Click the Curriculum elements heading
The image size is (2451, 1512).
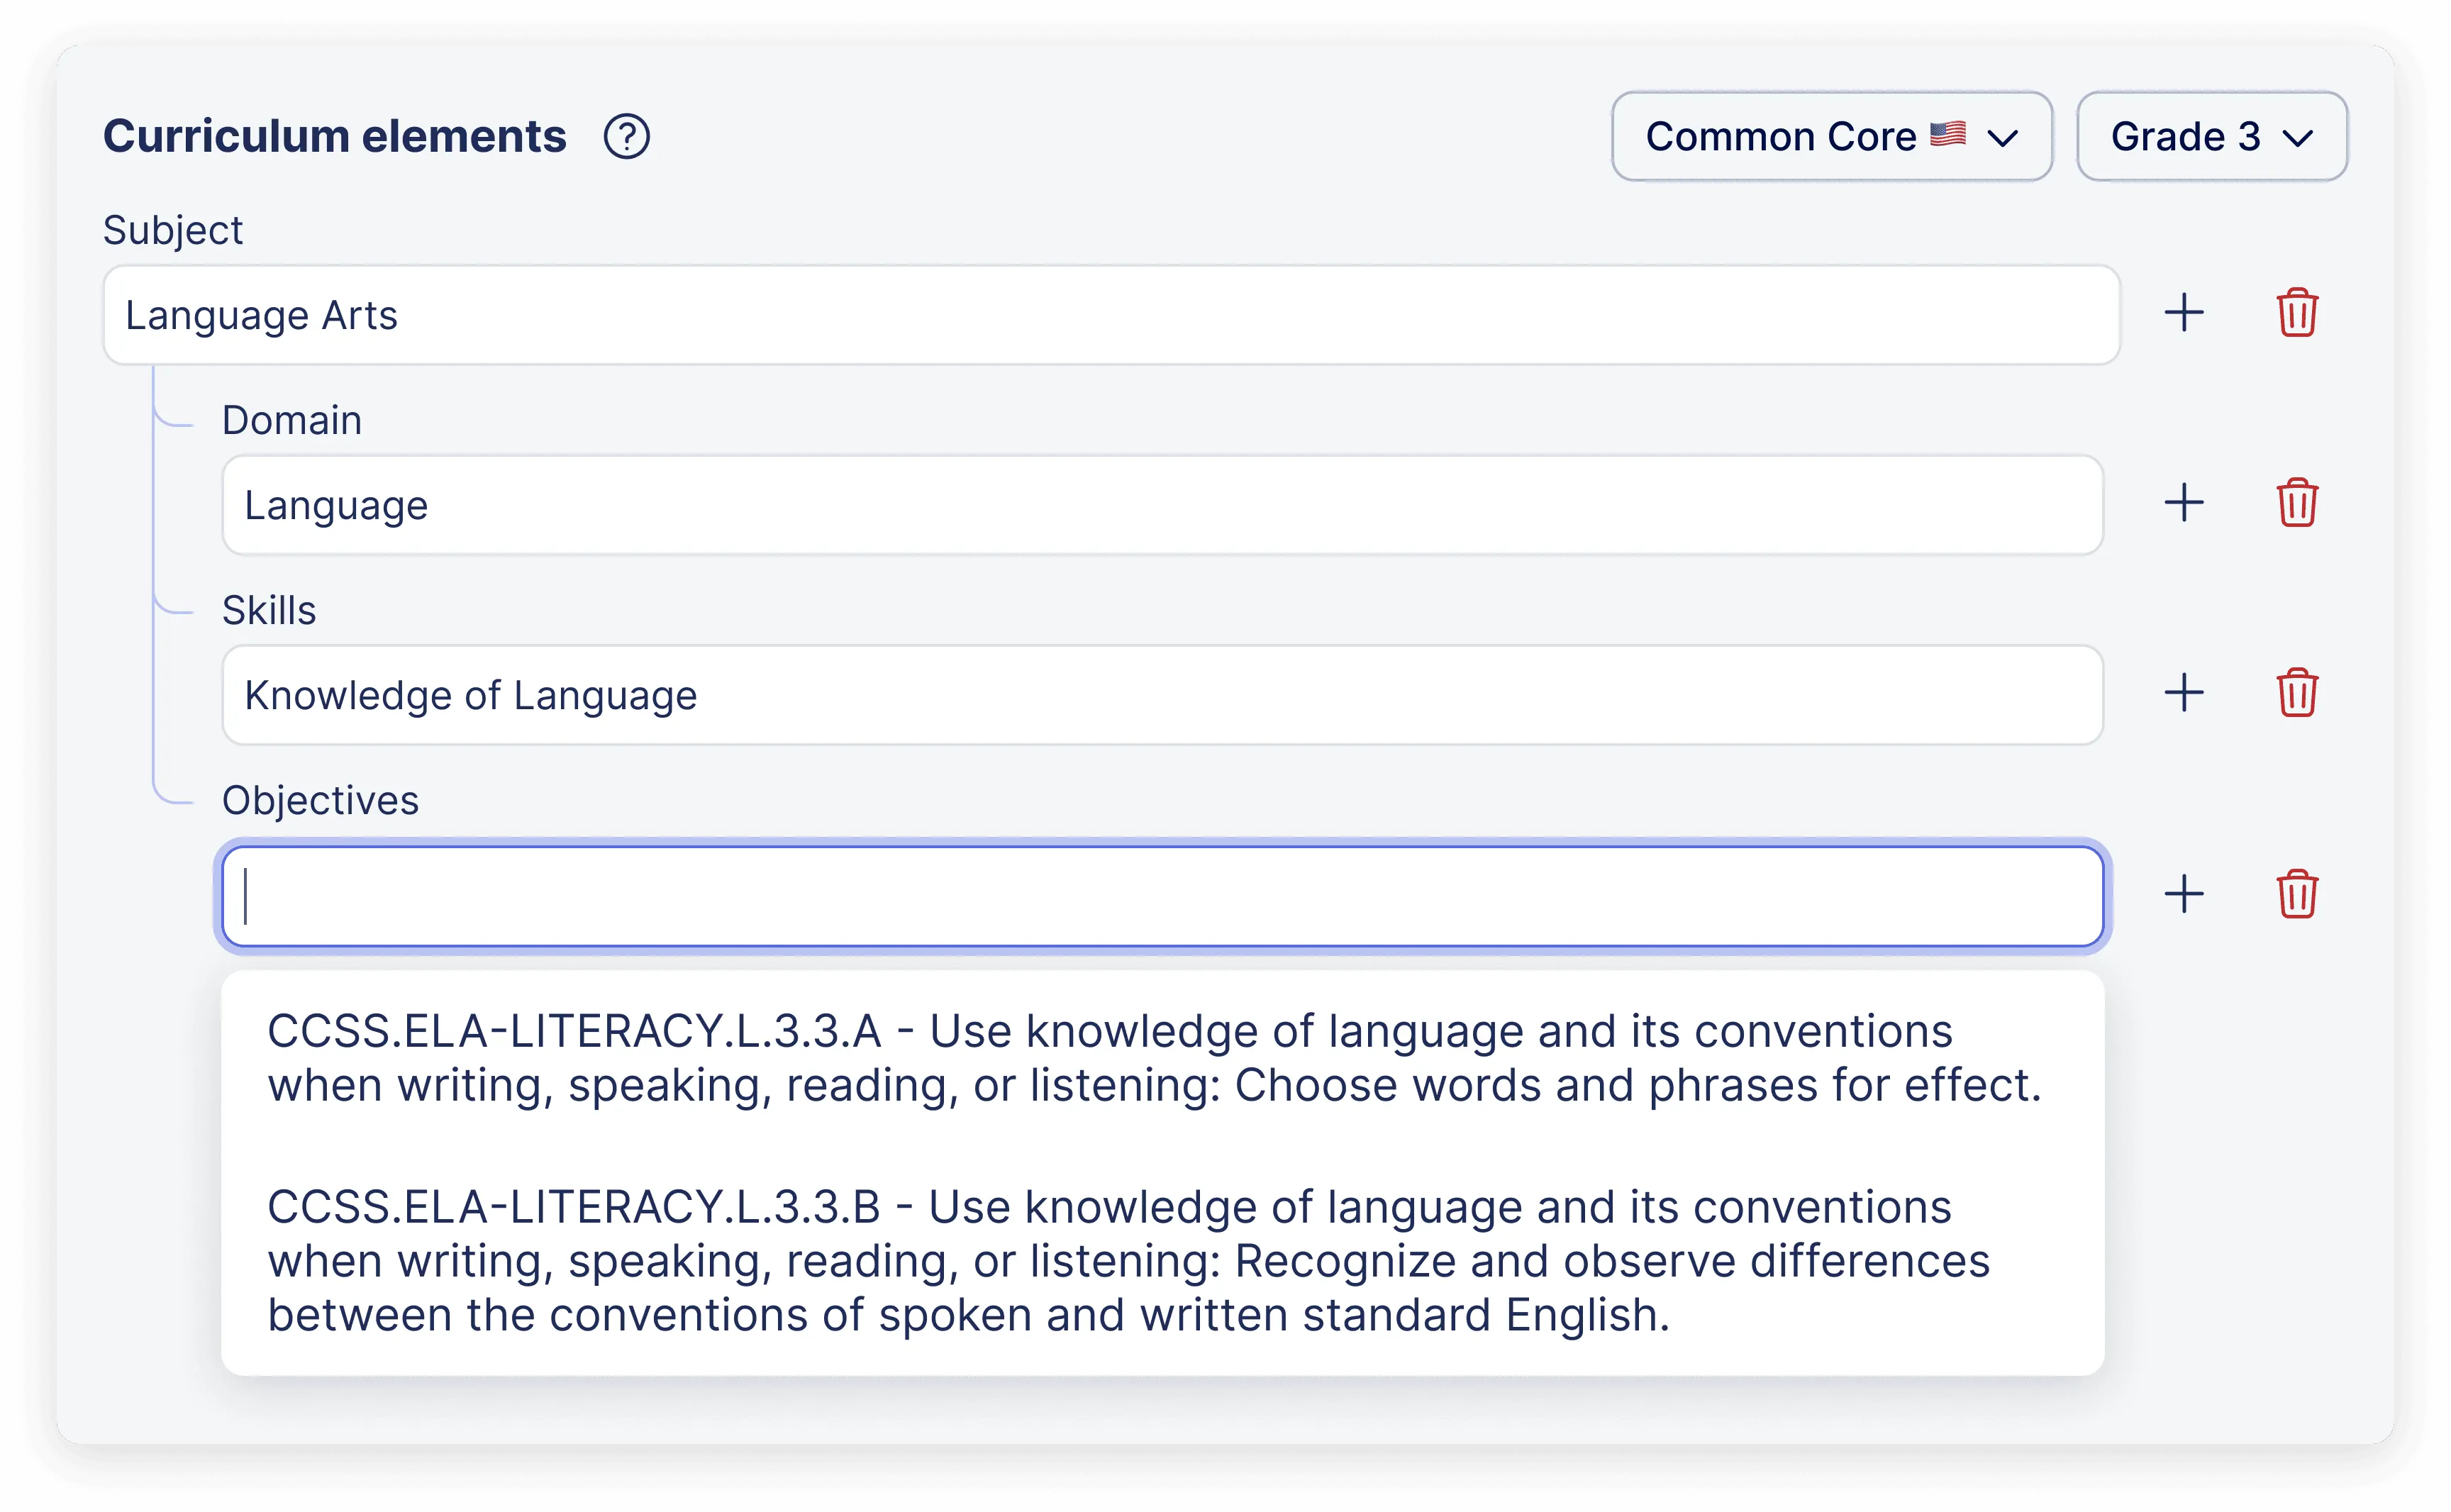tap(334, 137)
